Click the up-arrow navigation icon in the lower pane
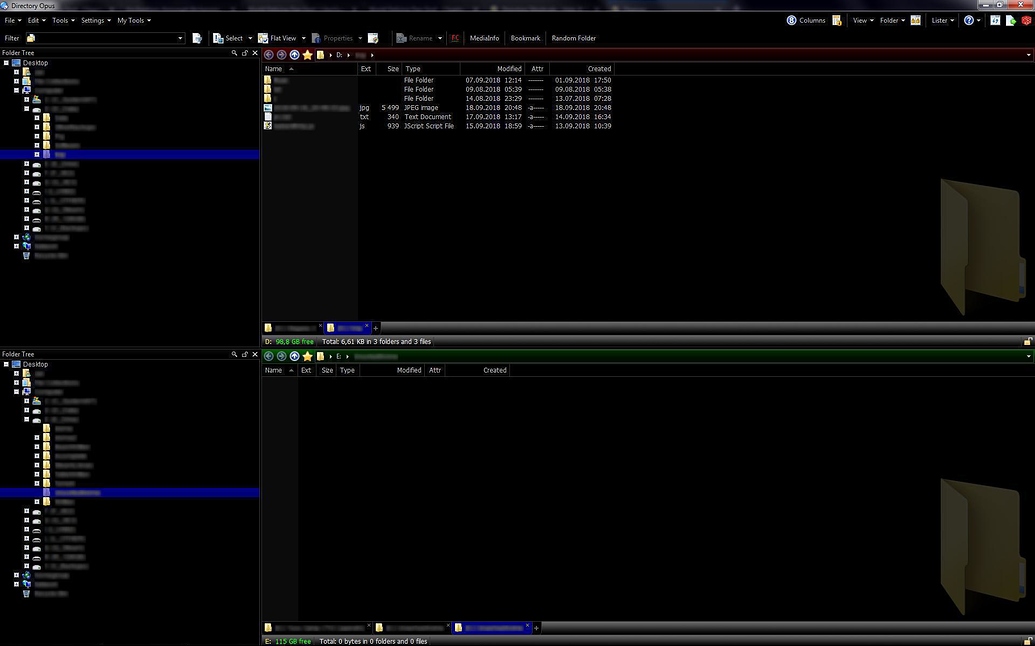This screenshot has height=646, width=1035. click(294, 356)
